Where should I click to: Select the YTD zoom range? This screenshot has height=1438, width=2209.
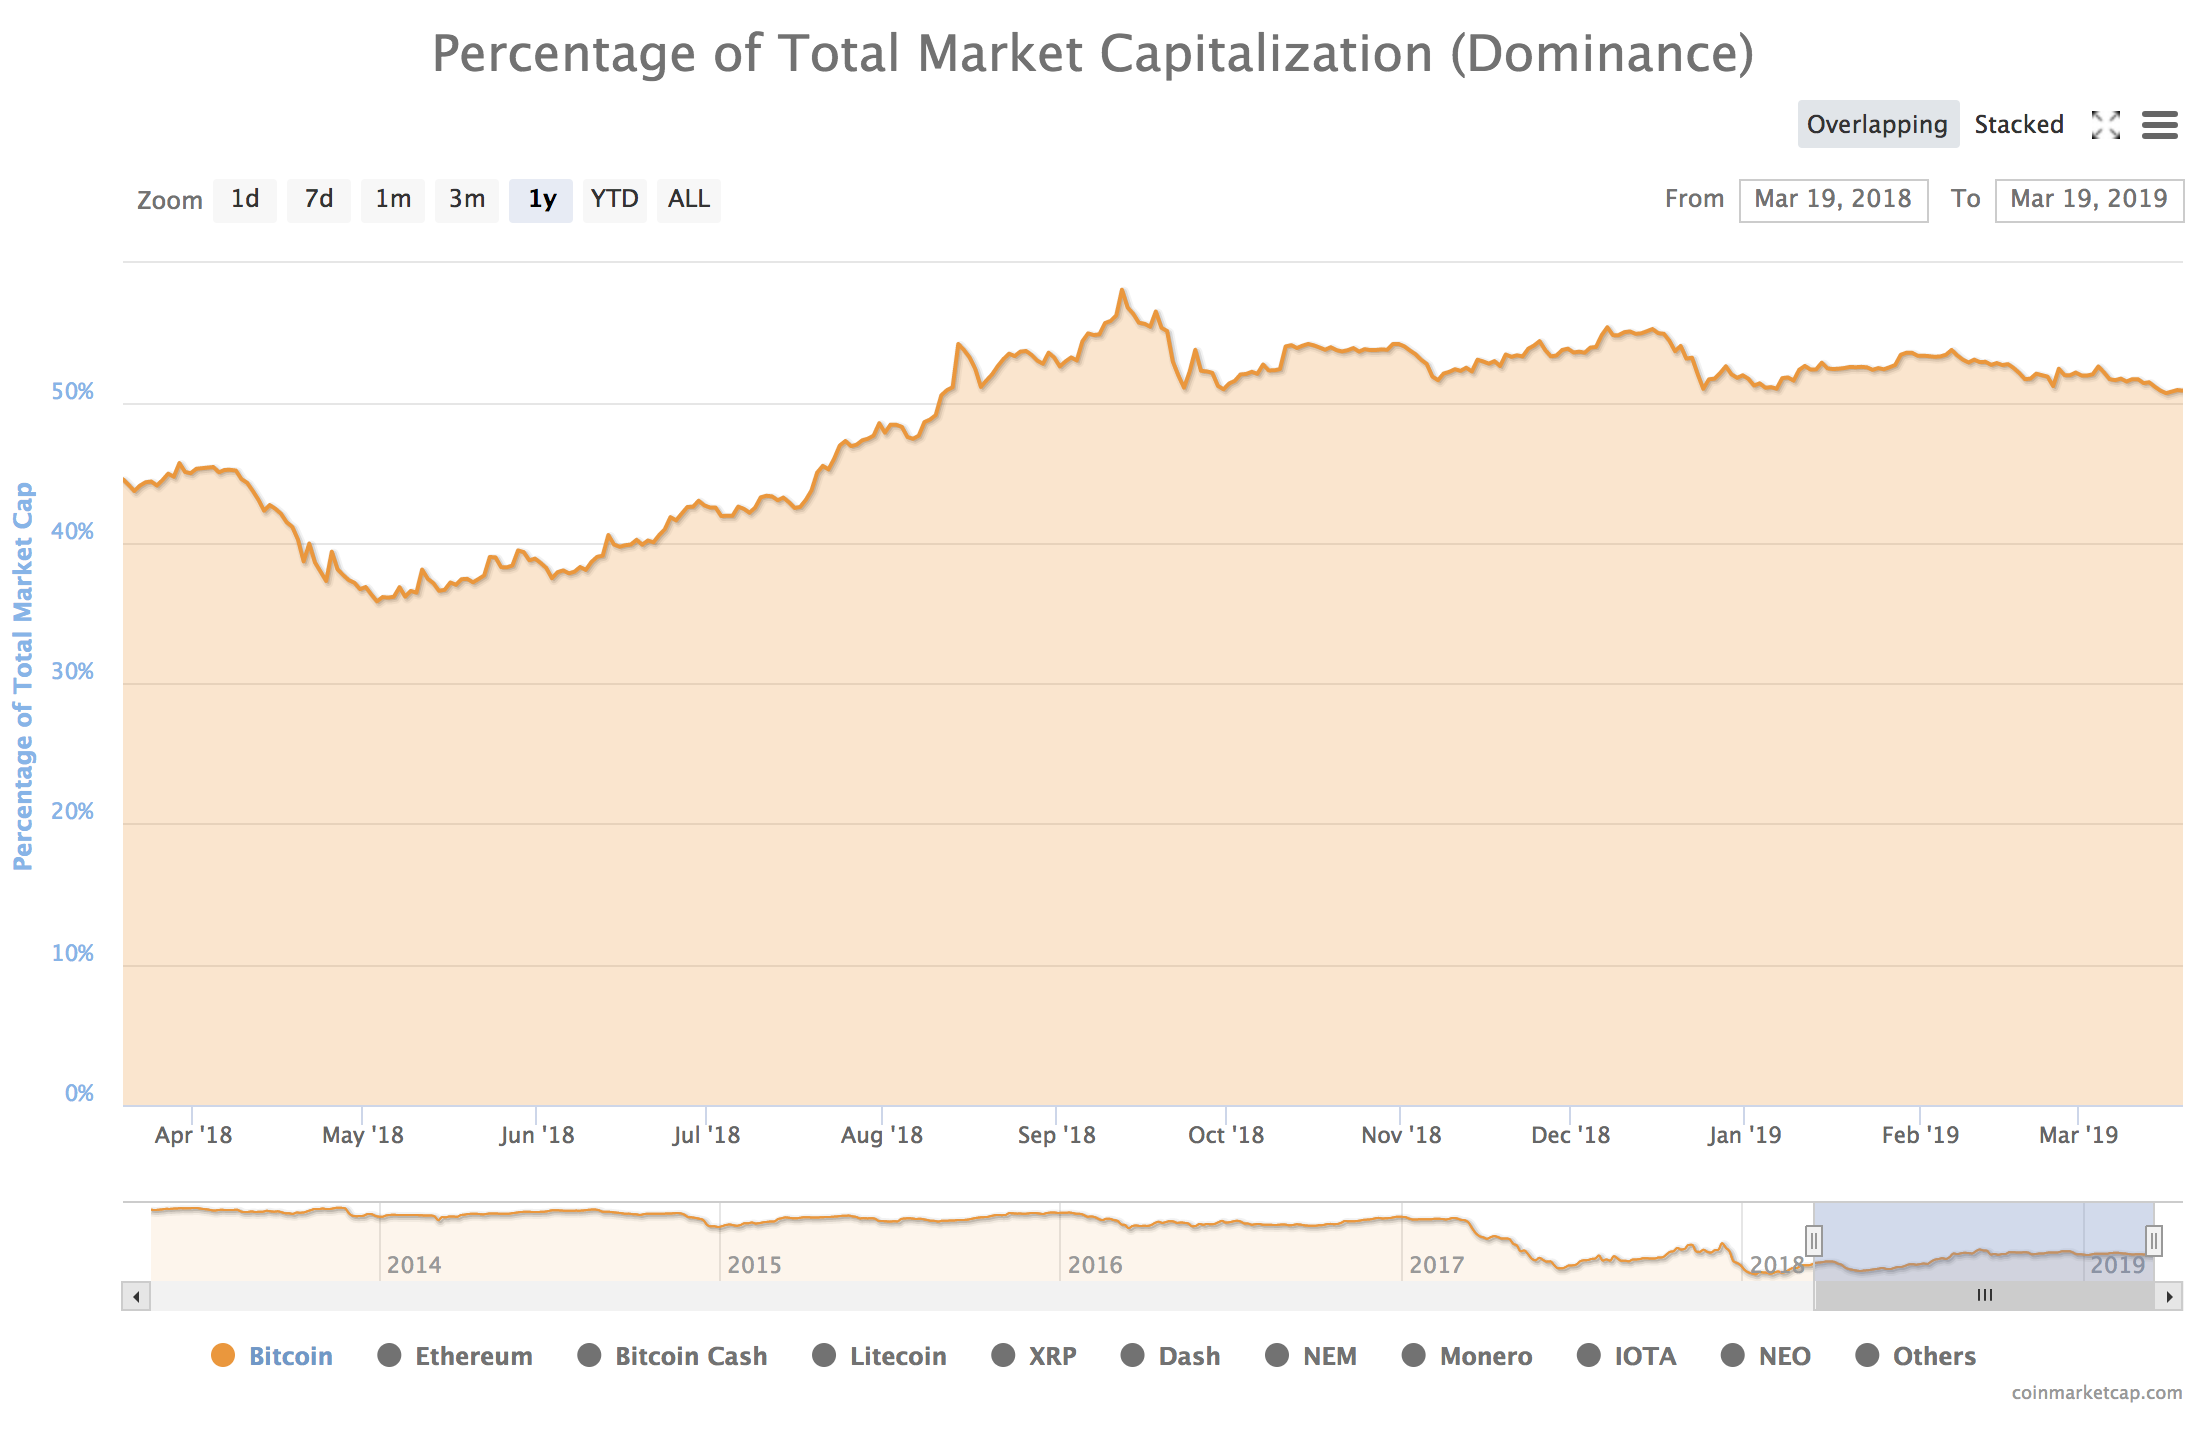point(615,200)
